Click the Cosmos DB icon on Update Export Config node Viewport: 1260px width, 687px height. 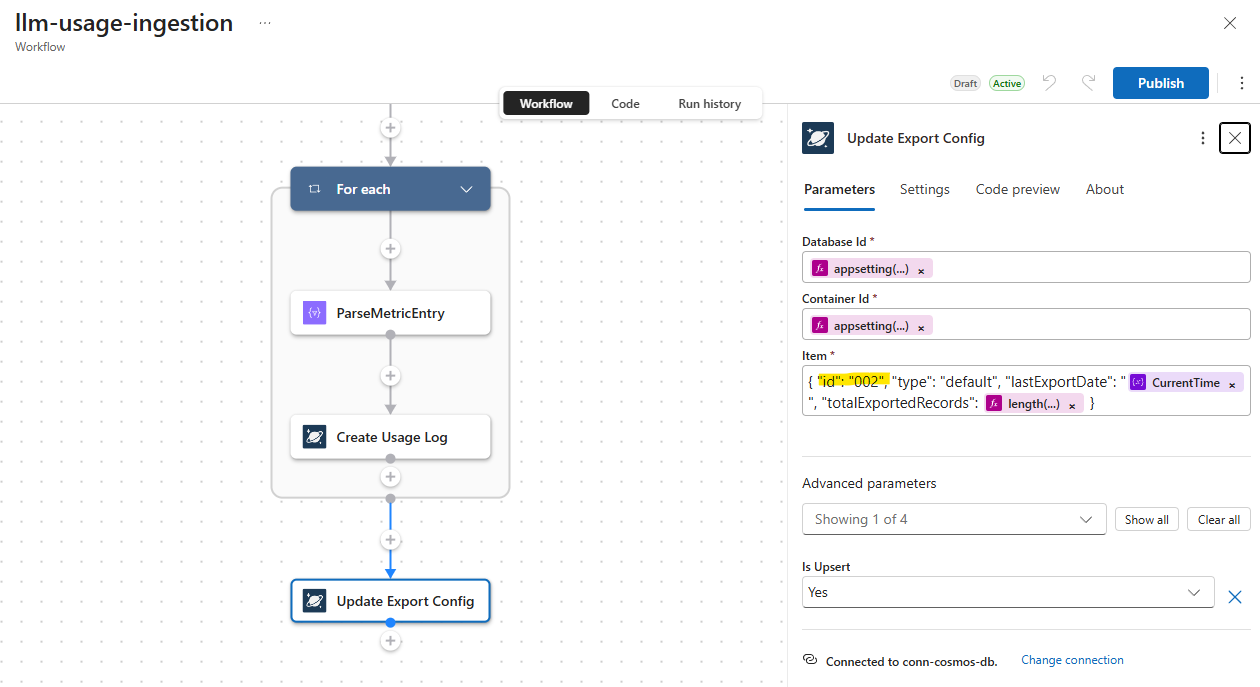point(314,601)
